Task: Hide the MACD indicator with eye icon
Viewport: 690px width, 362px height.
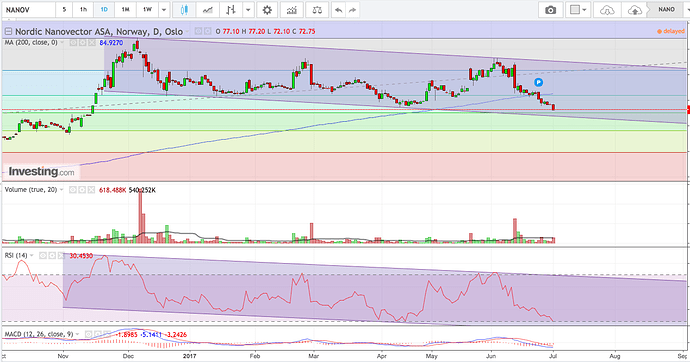Action: (x=88, y=334)
